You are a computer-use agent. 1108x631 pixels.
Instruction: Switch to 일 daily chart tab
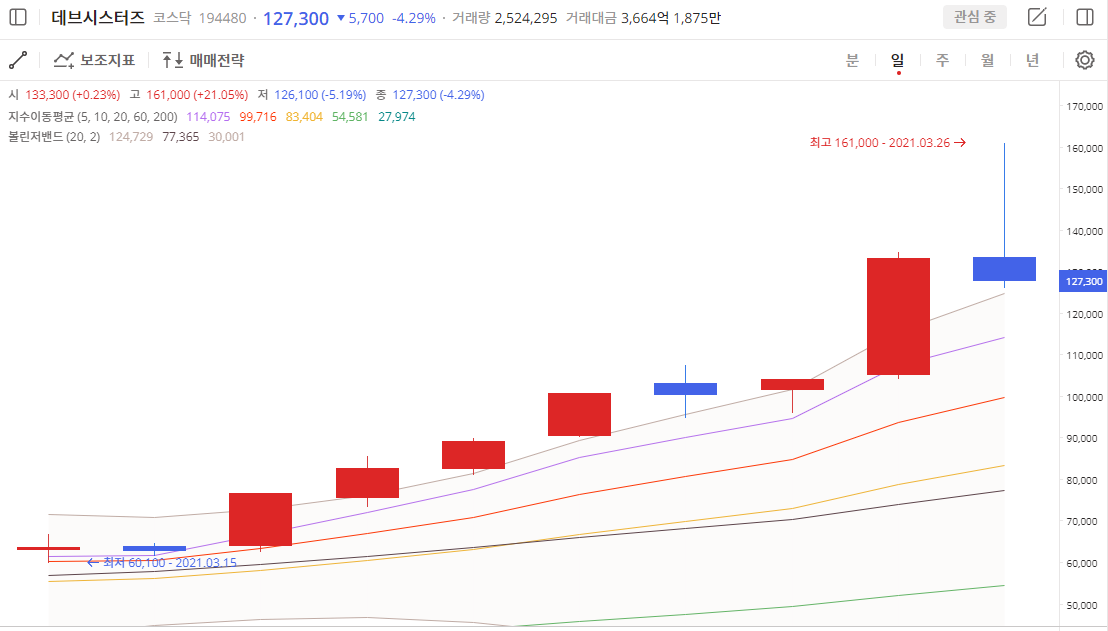click(897, 60)
